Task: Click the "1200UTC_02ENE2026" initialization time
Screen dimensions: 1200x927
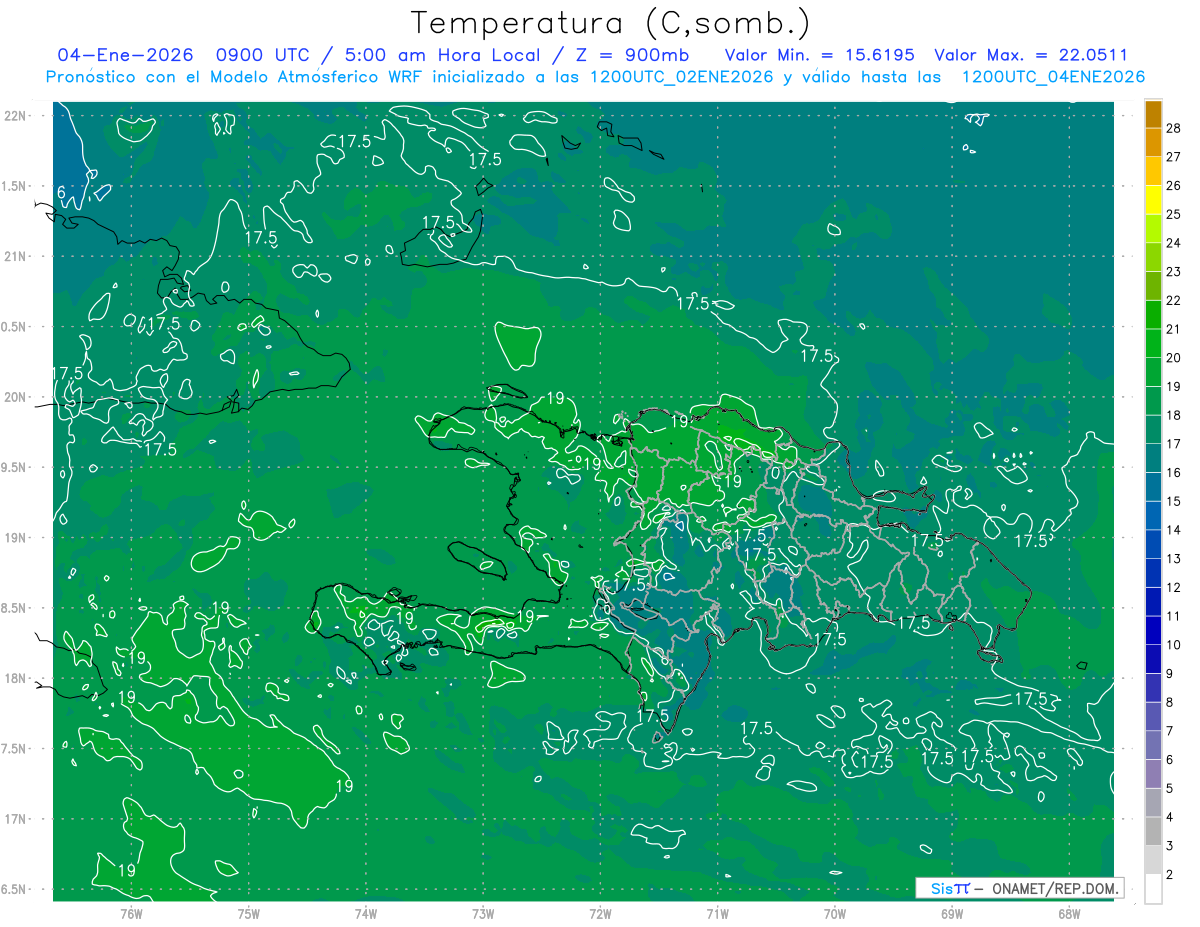Action: tap(680, 77)
